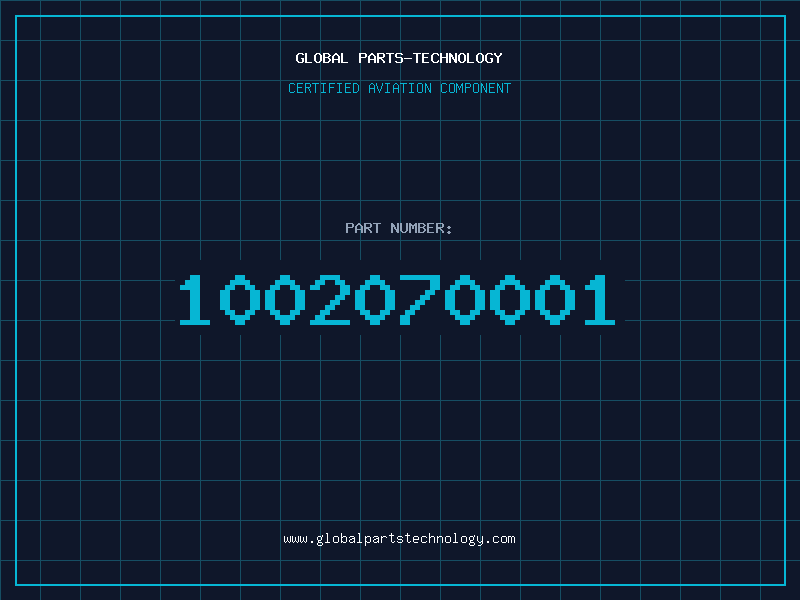The width and height of the screenshot is (800, 600).
Task: Select the CERTIFIED AVIATION COMPONENT subtitle
Action: pyautogui.click(x=399, y=88)
